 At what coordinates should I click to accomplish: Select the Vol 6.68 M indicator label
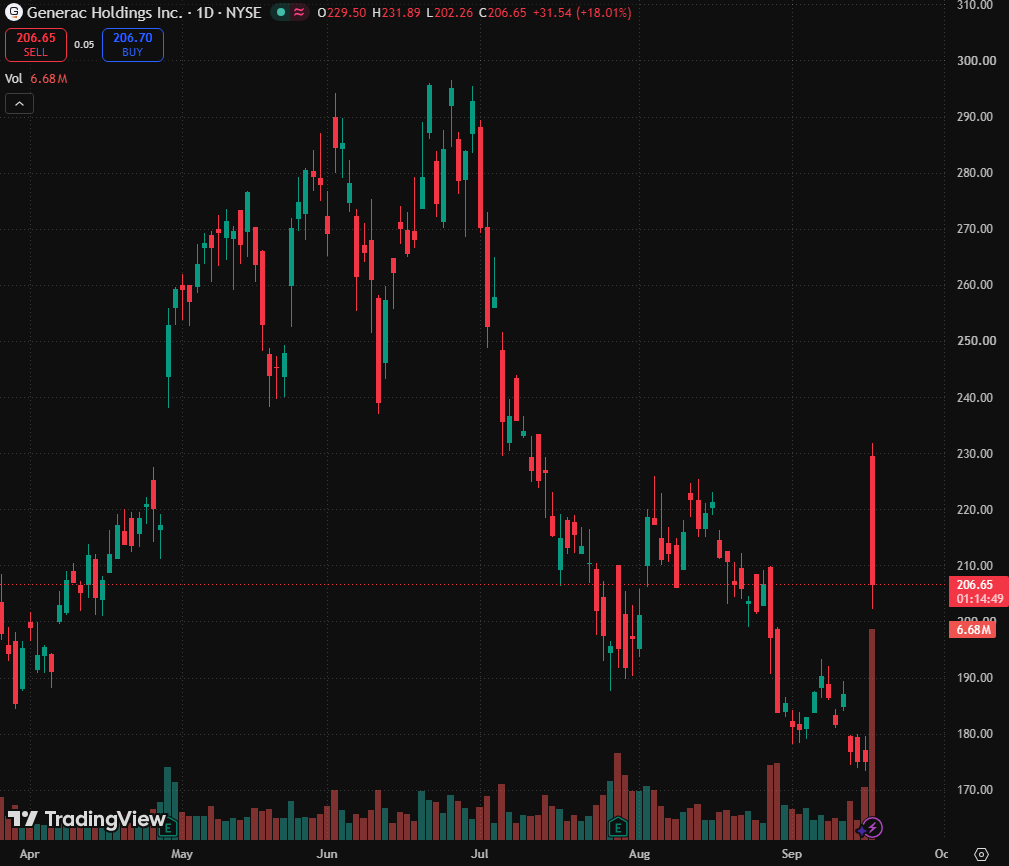click(36, 78)
